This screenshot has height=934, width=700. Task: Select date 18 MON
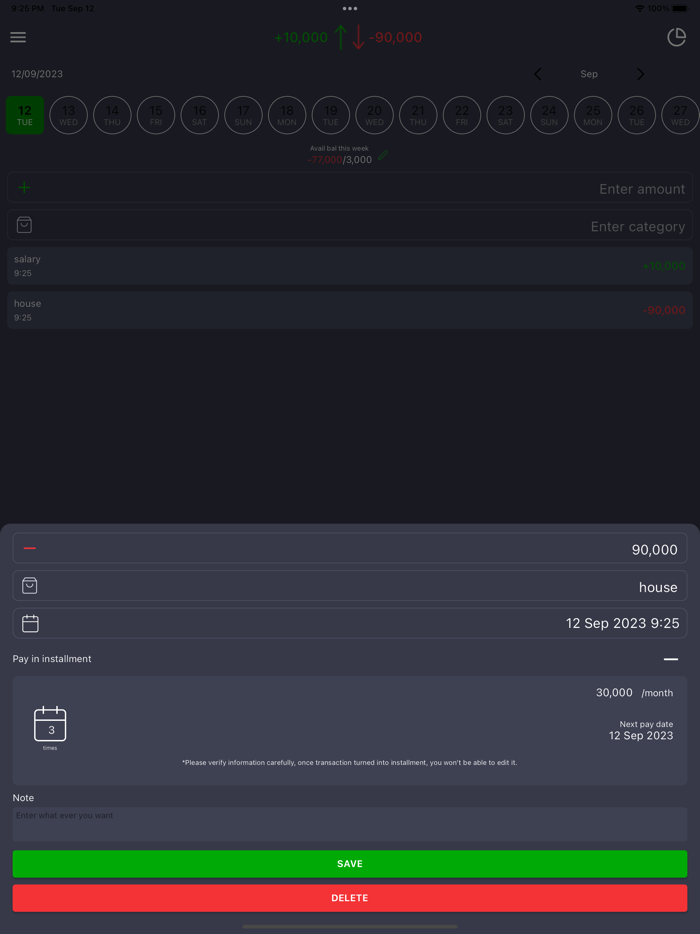click(287, 115)
